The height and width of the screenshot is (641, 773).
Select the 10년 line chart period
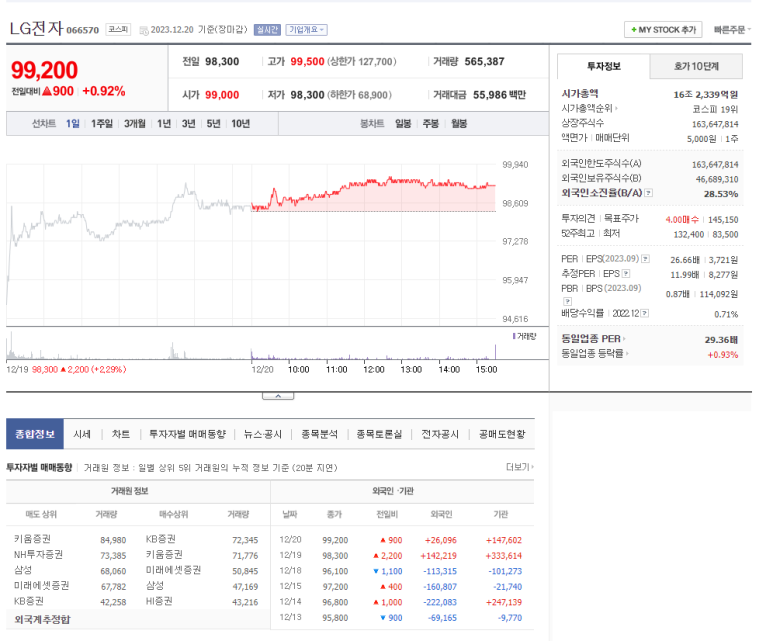[x=241, y=124]
